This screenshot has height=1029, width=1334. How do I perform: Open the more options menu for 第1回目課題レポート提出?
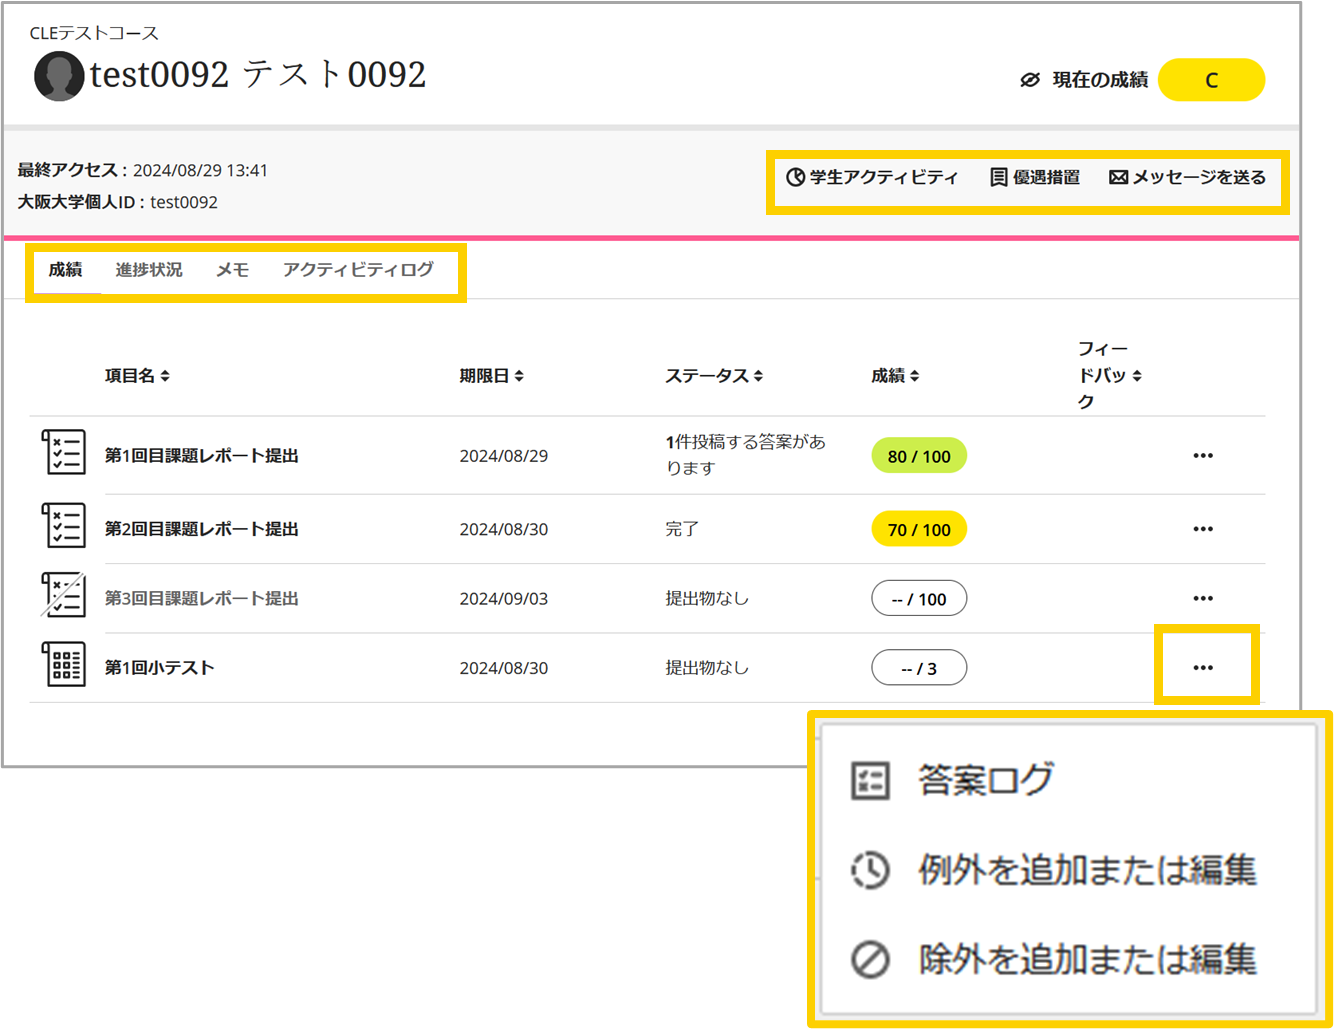pos(1203,456)
